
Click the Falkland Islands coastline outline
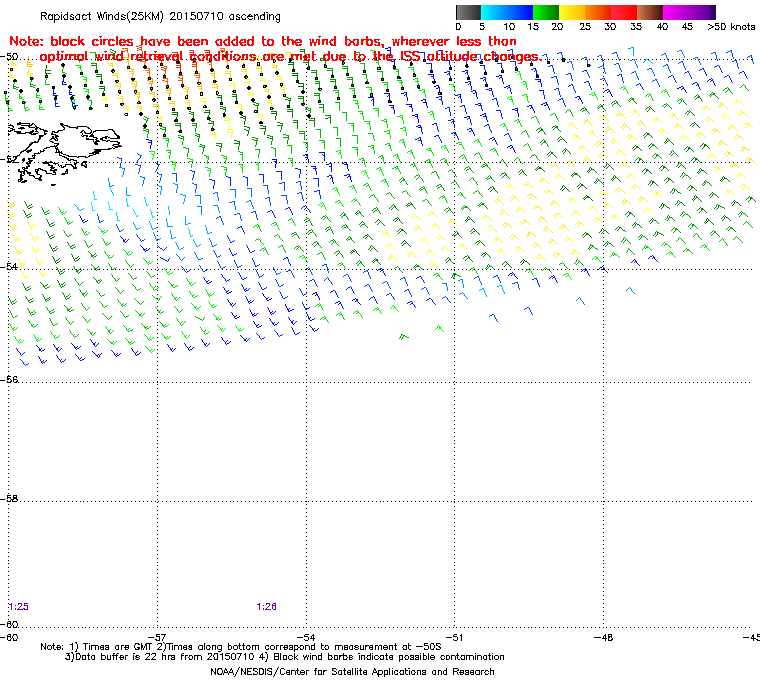[x=64, y=152]
